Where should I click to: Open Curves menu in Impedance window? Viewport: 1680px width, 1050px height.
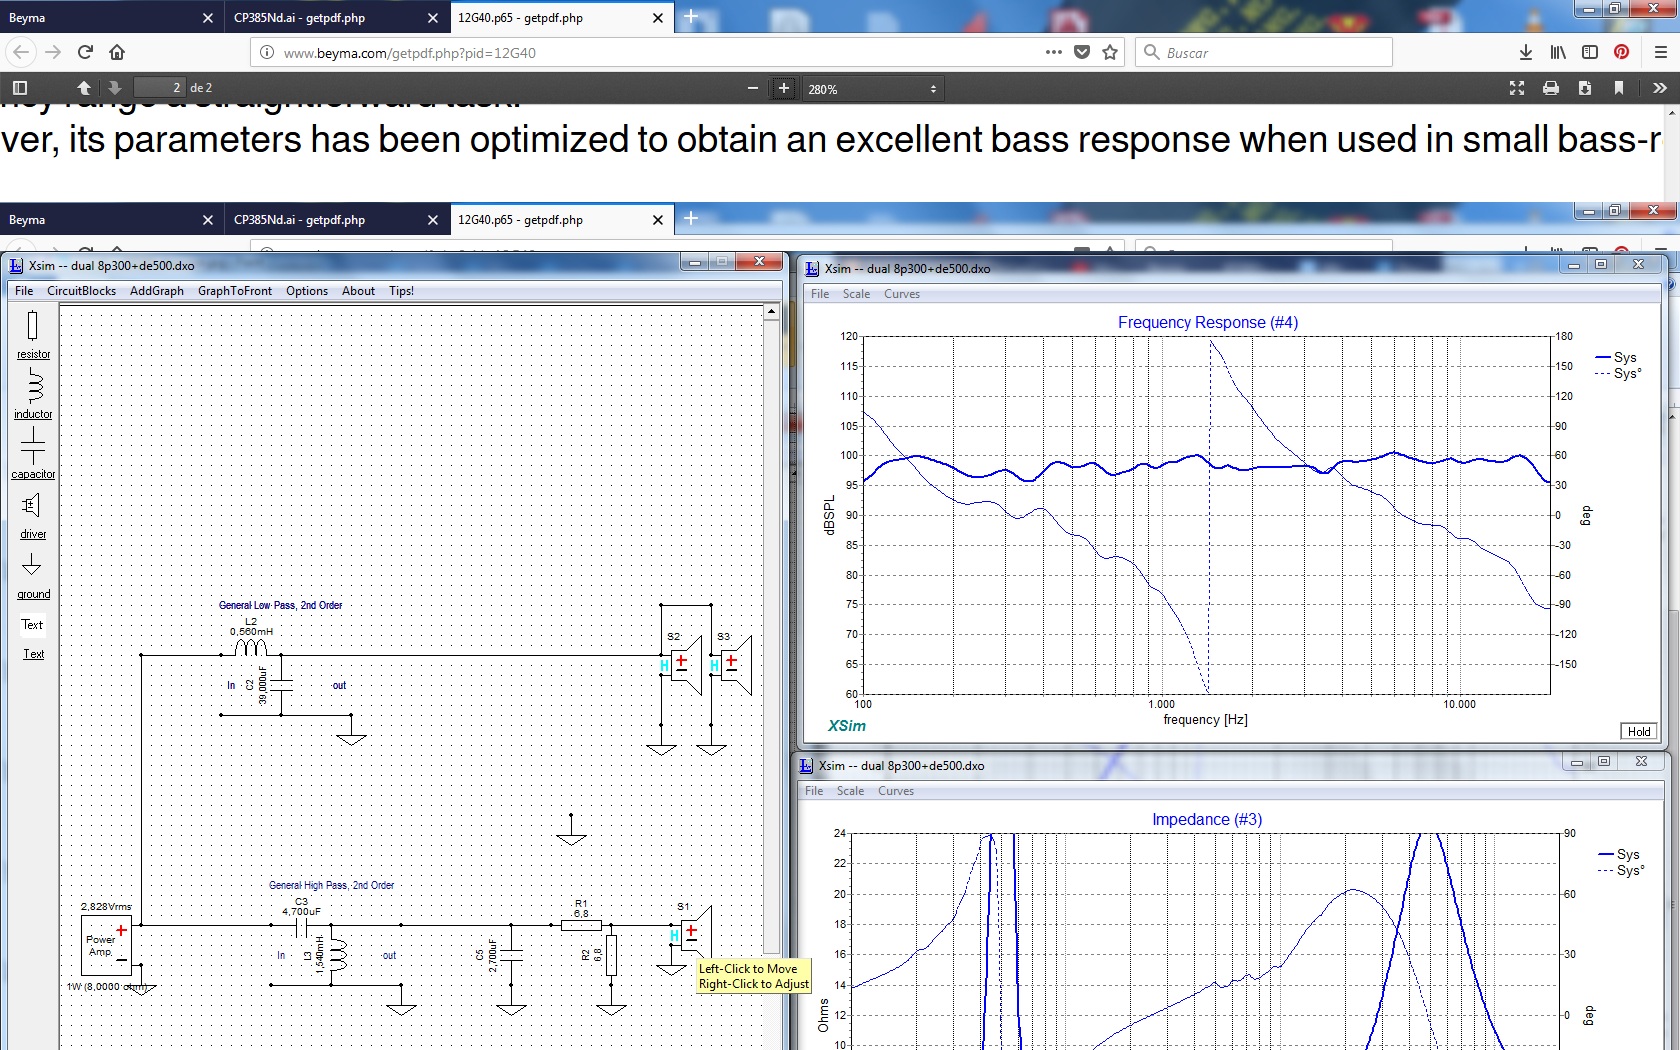pyautogui.click(x=896, y=791)
